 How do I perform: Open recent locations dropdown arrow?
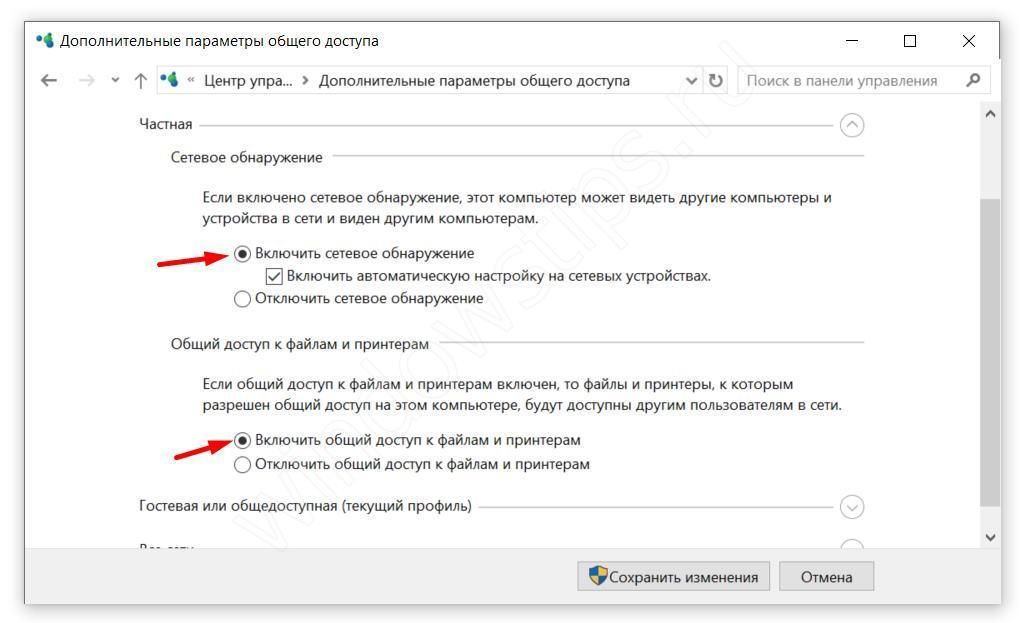[115, 81]
